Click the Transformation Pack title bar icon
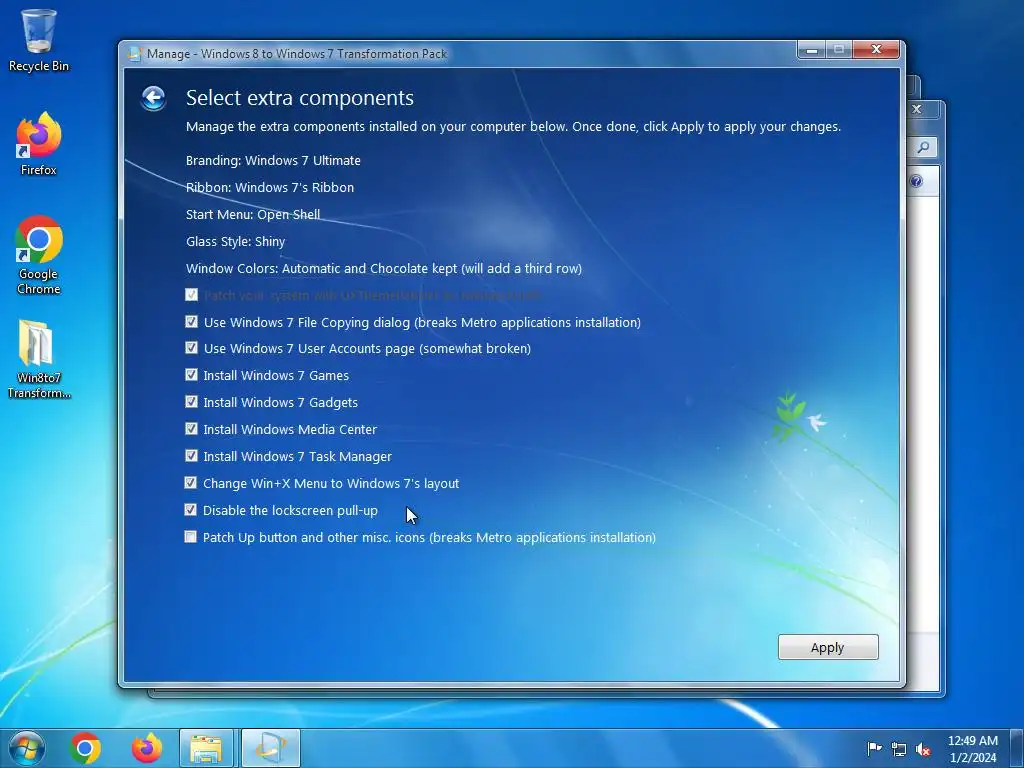The image size is (1024, 768). (x=135, y=54)
